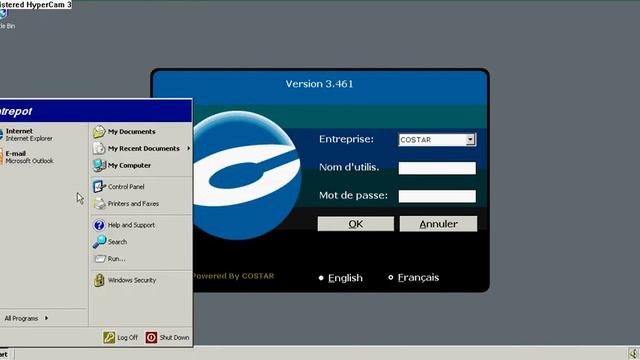Click the Version 3.461 text
The image size is (640, 360).
click(319, 84)
